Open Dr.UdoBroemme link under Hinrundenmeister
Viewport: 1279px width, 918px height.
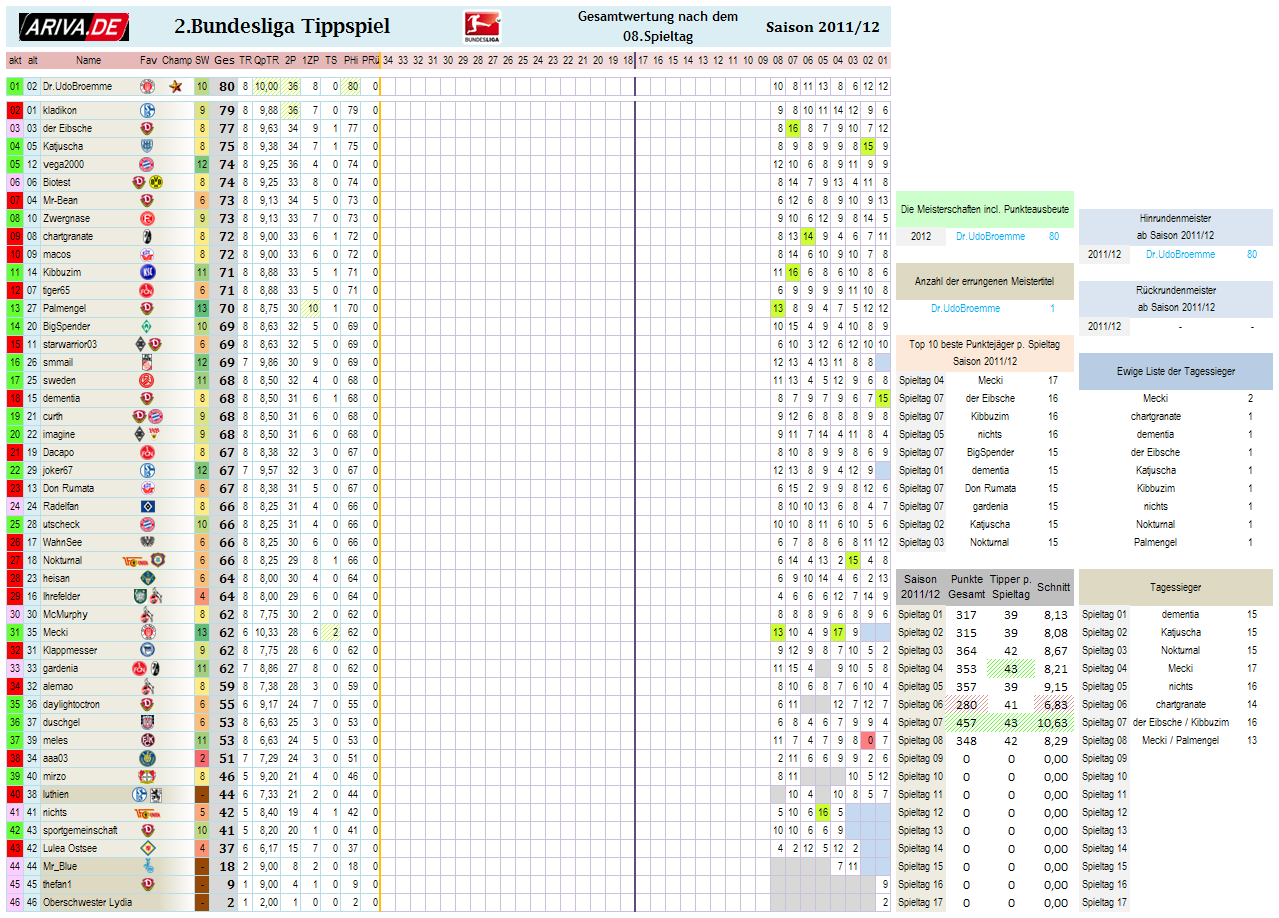1181,255
